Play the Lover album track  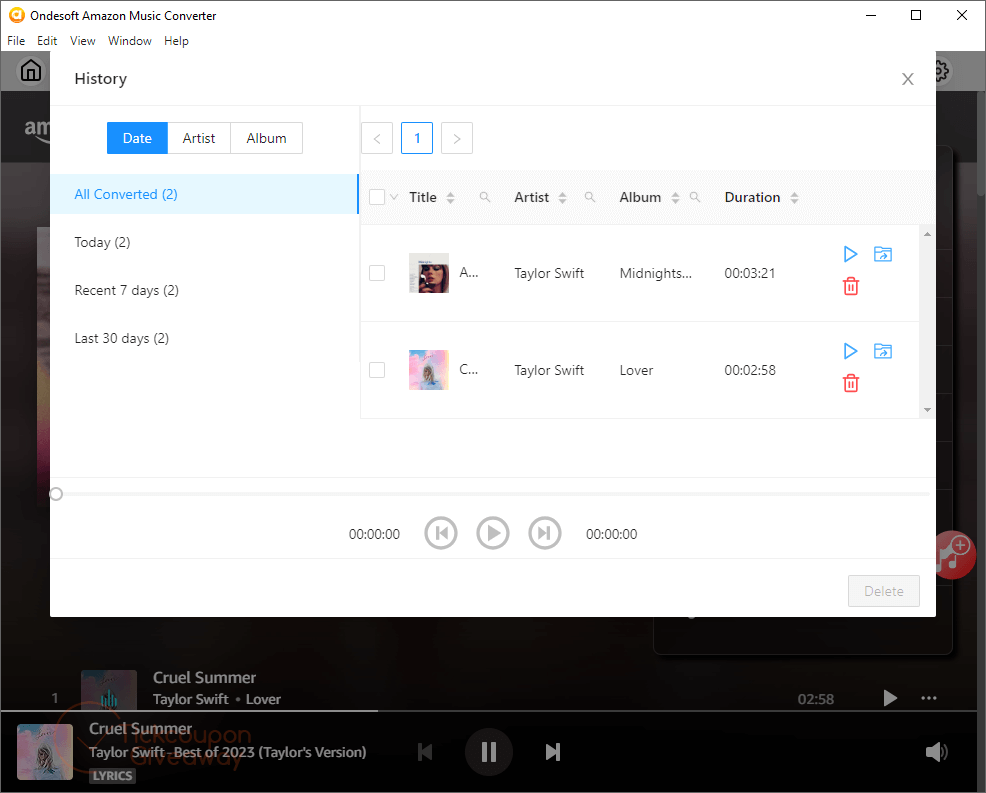[x=850, y=351]
